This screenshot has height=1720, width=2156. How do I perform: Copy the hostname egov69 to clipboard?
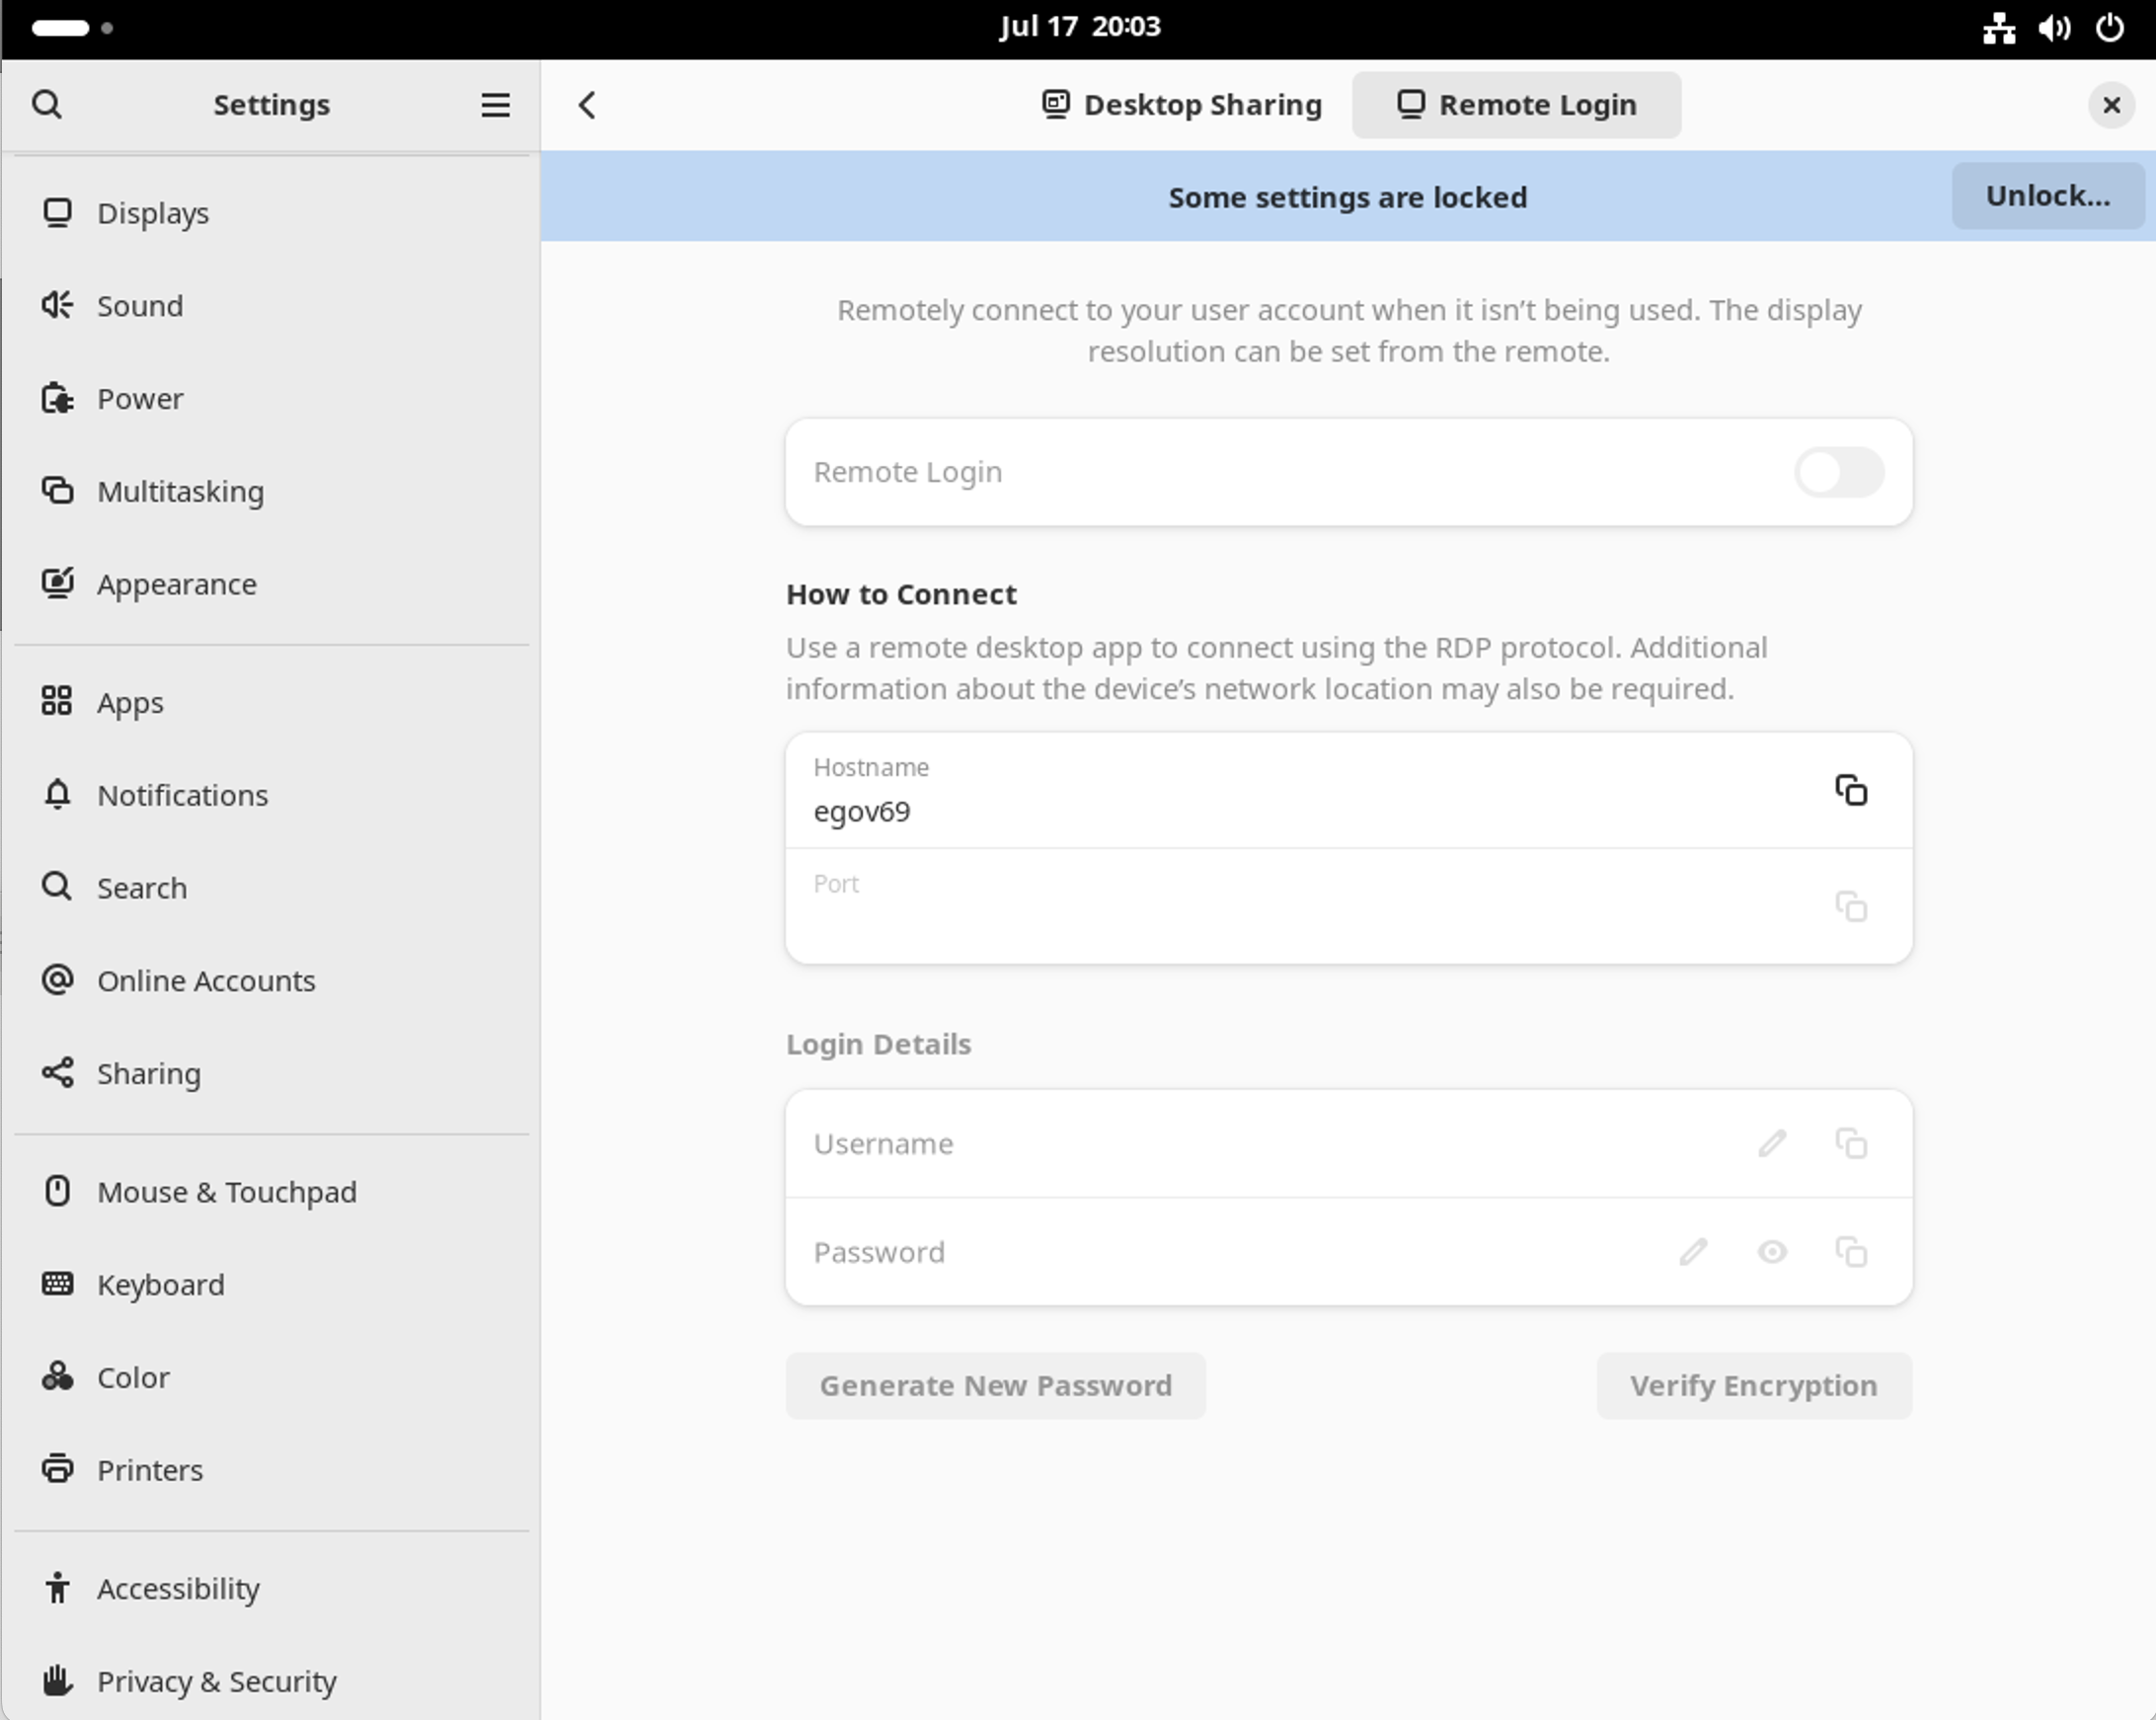click(x=1850, y=790)
